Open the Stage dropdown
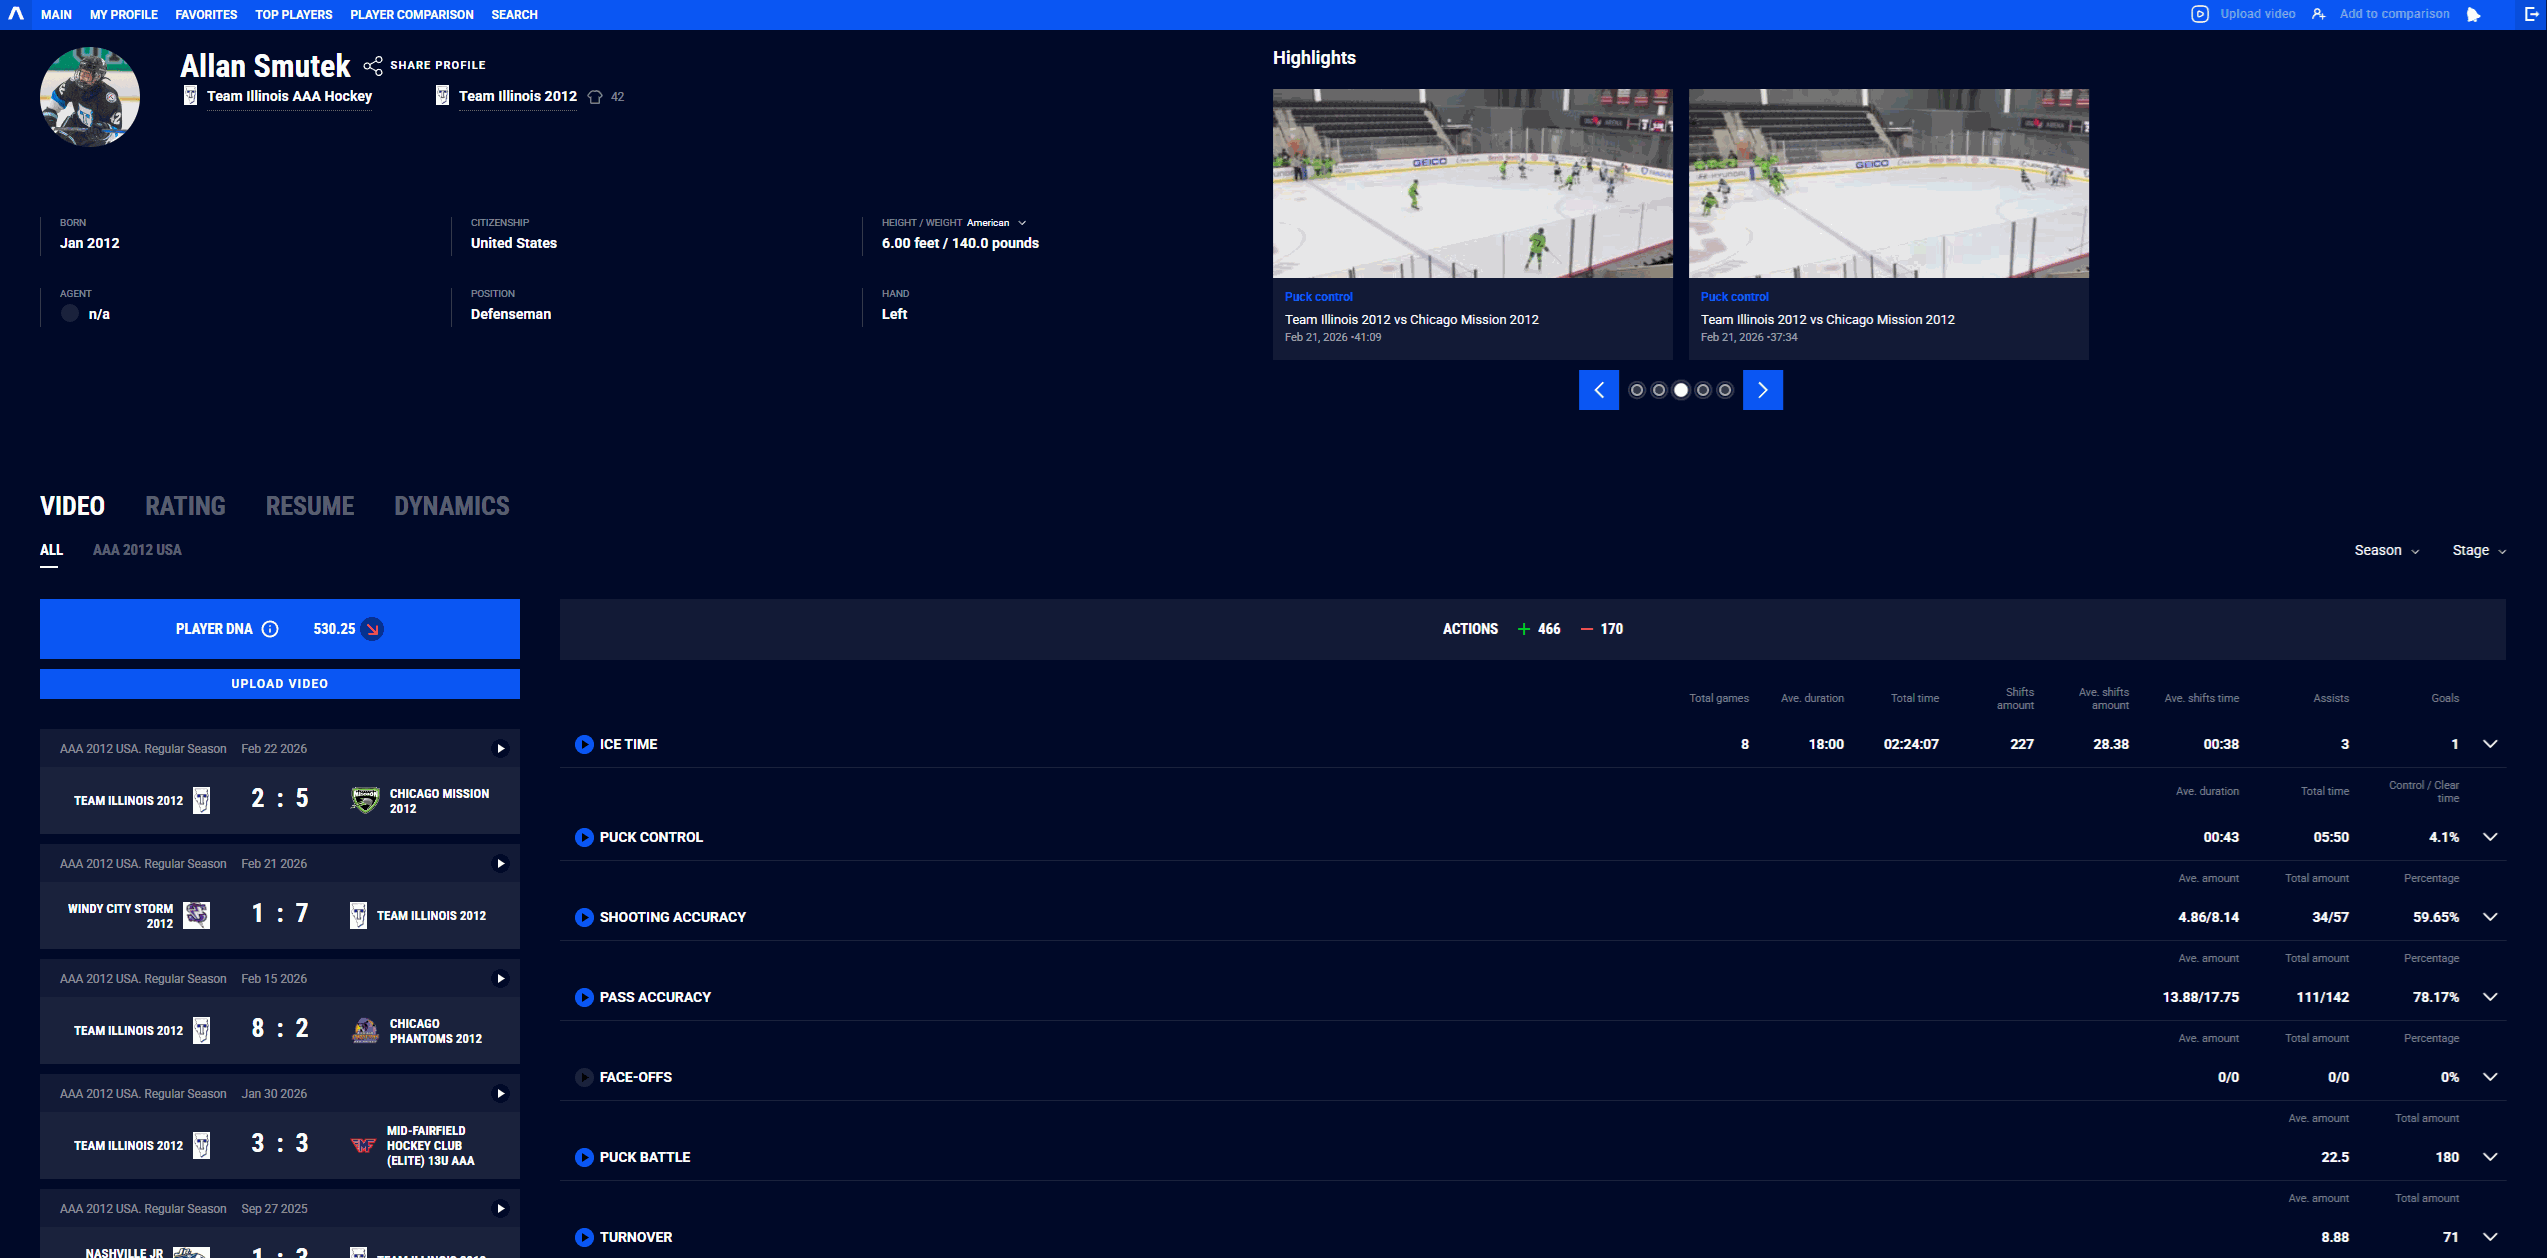This screenshot has height=1258, width=2547. 2478,551
